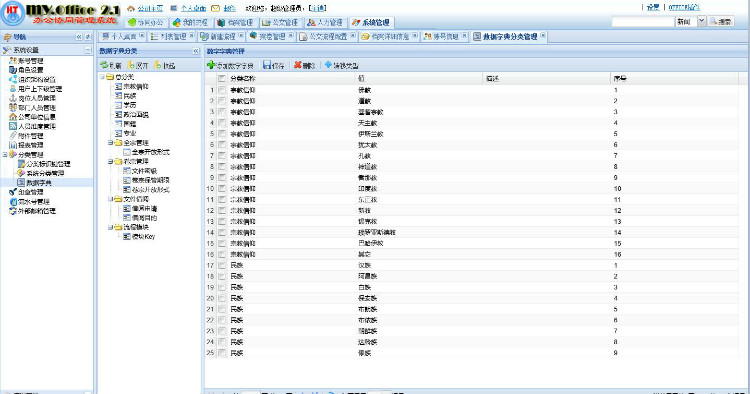
Task: Select the 民族 item in the category tree
Action: (130, 96)
